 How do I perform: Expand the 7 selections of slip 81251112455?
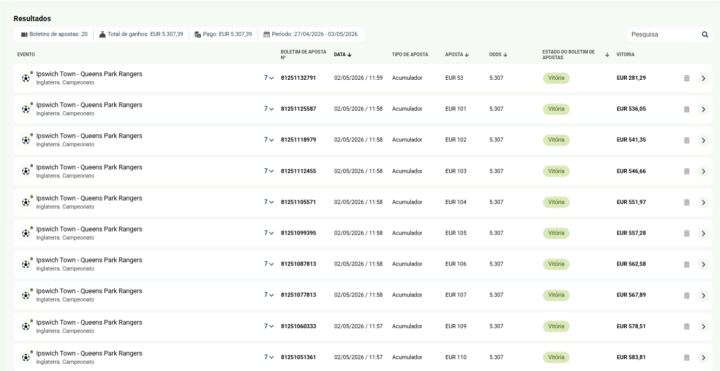(269, 171)
